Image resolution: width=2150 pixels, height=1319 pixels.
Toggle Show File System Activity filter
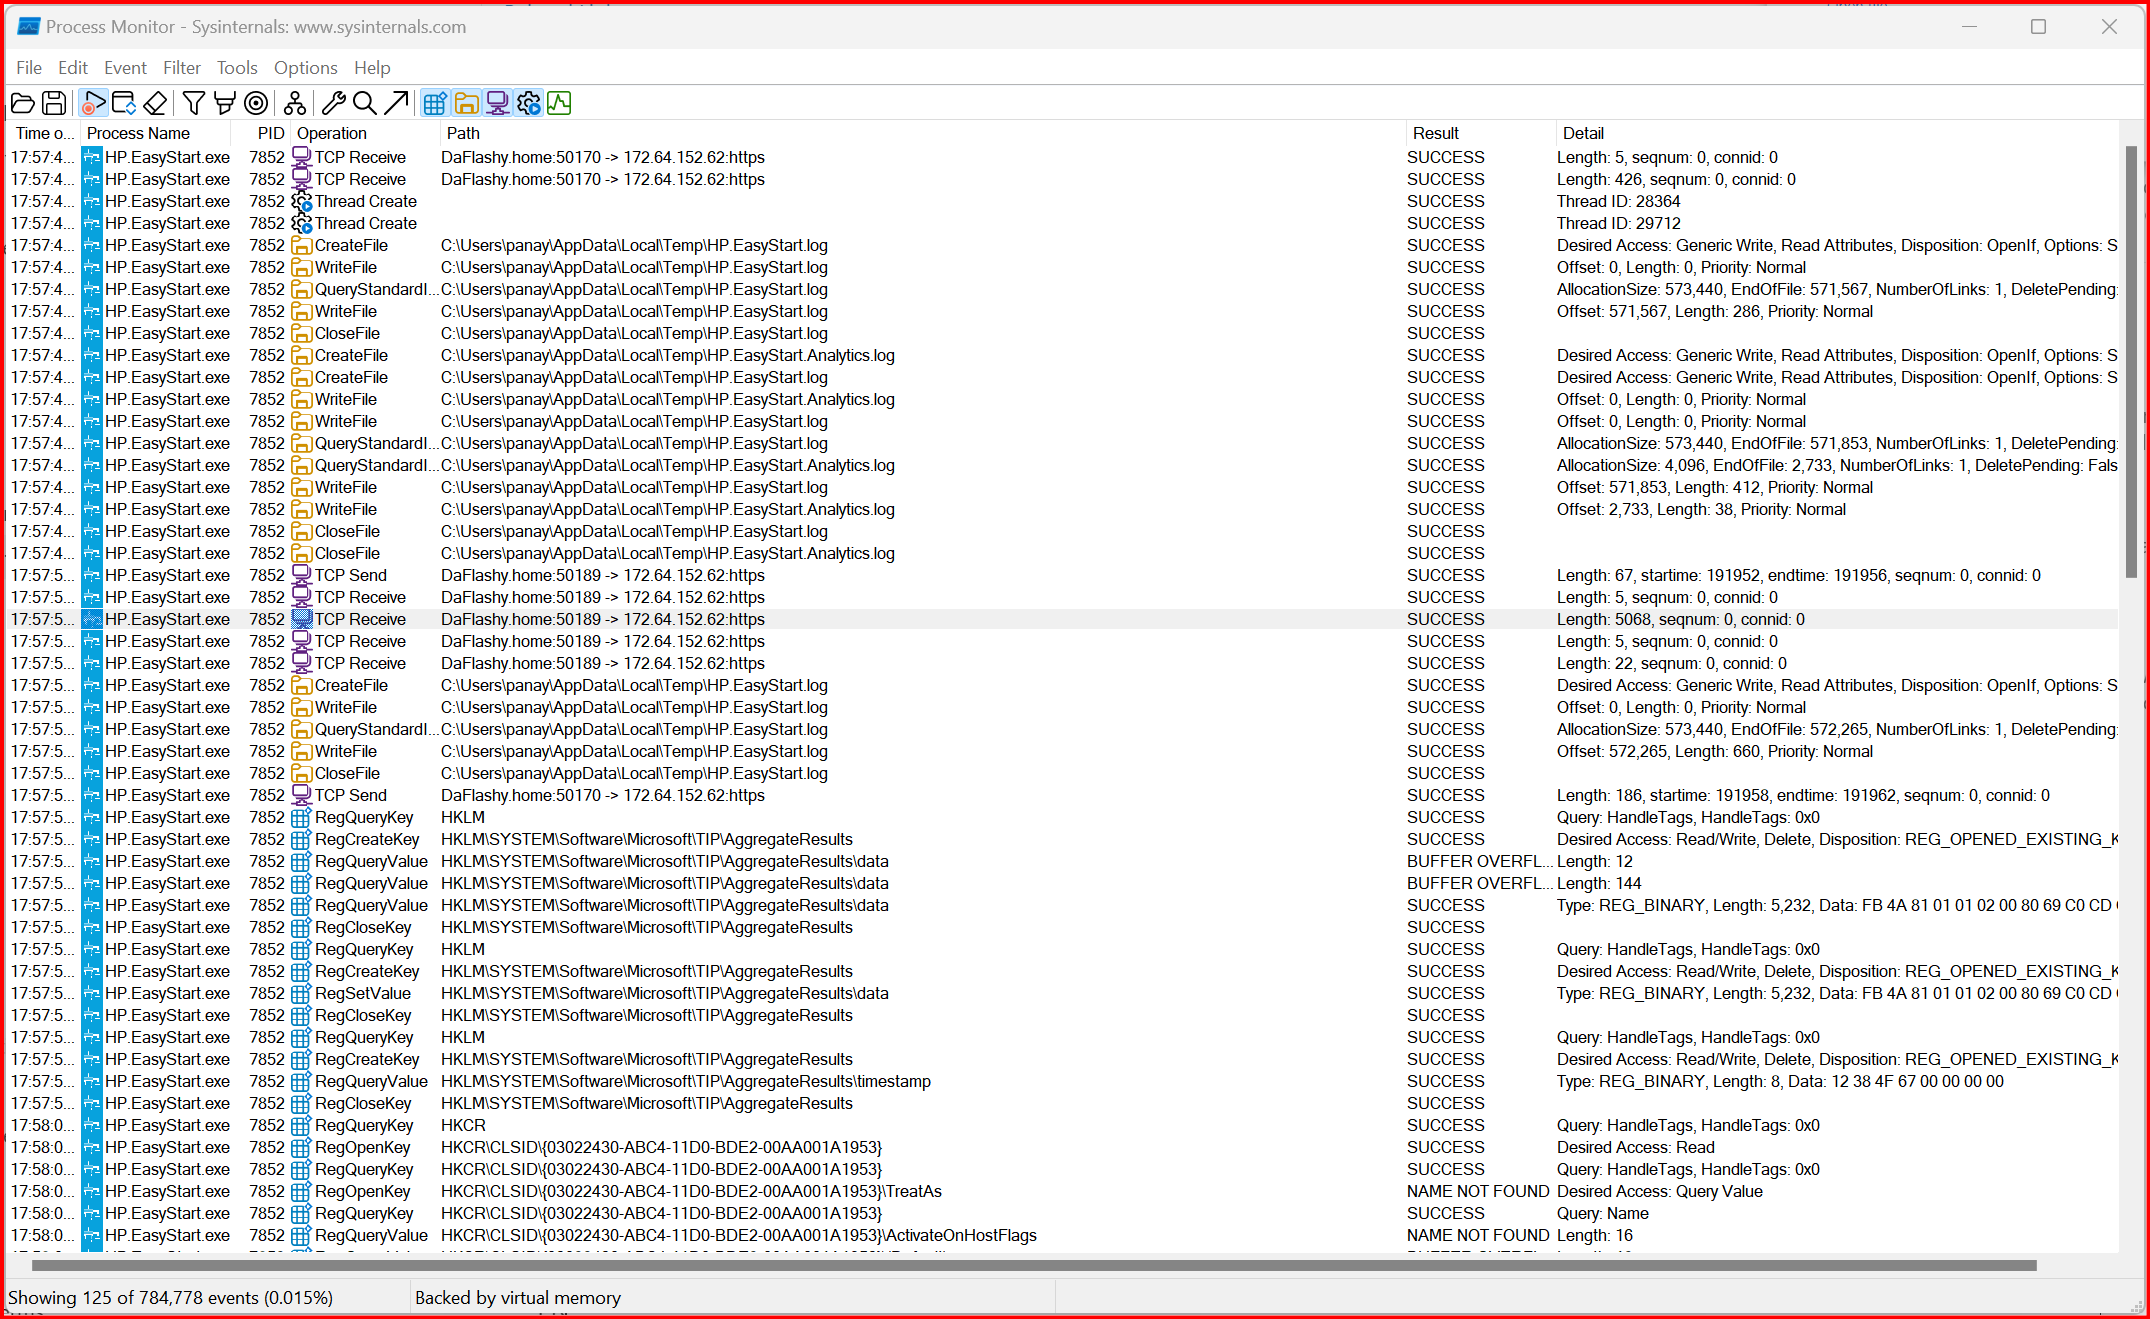pos(466,103)
